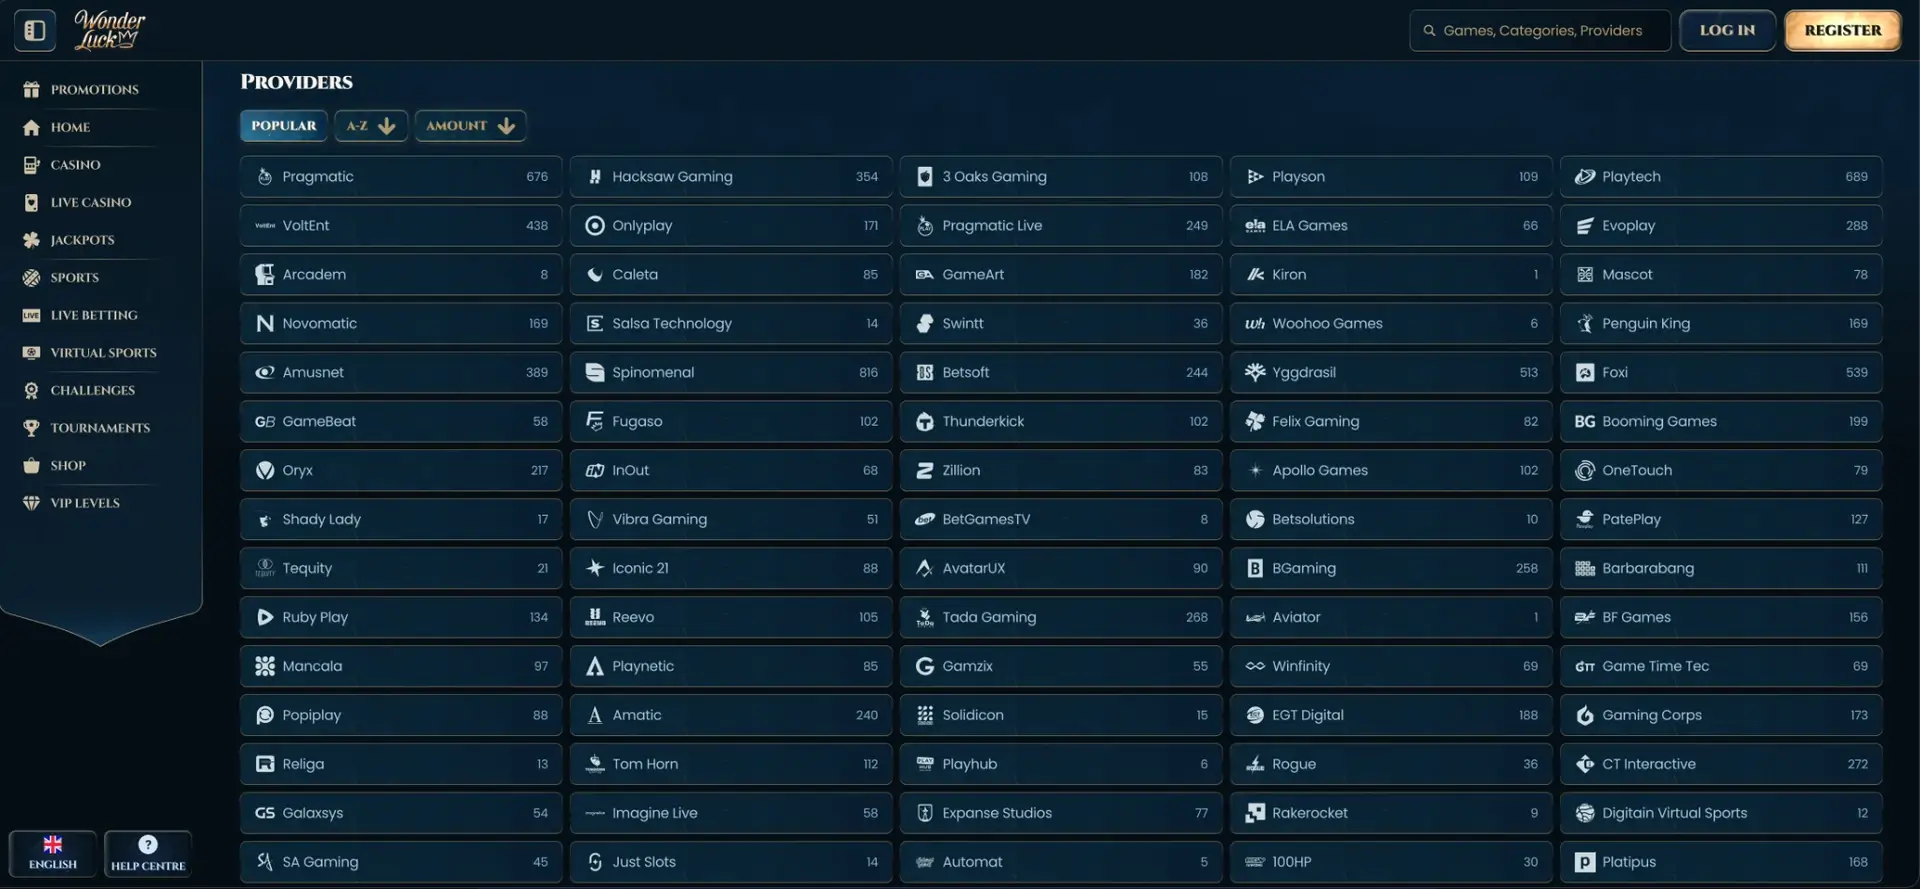The width and height of the screenshot is (1920, 889).
Task: Select the Tournaments trophy icon
Action: tap(31, 428)
